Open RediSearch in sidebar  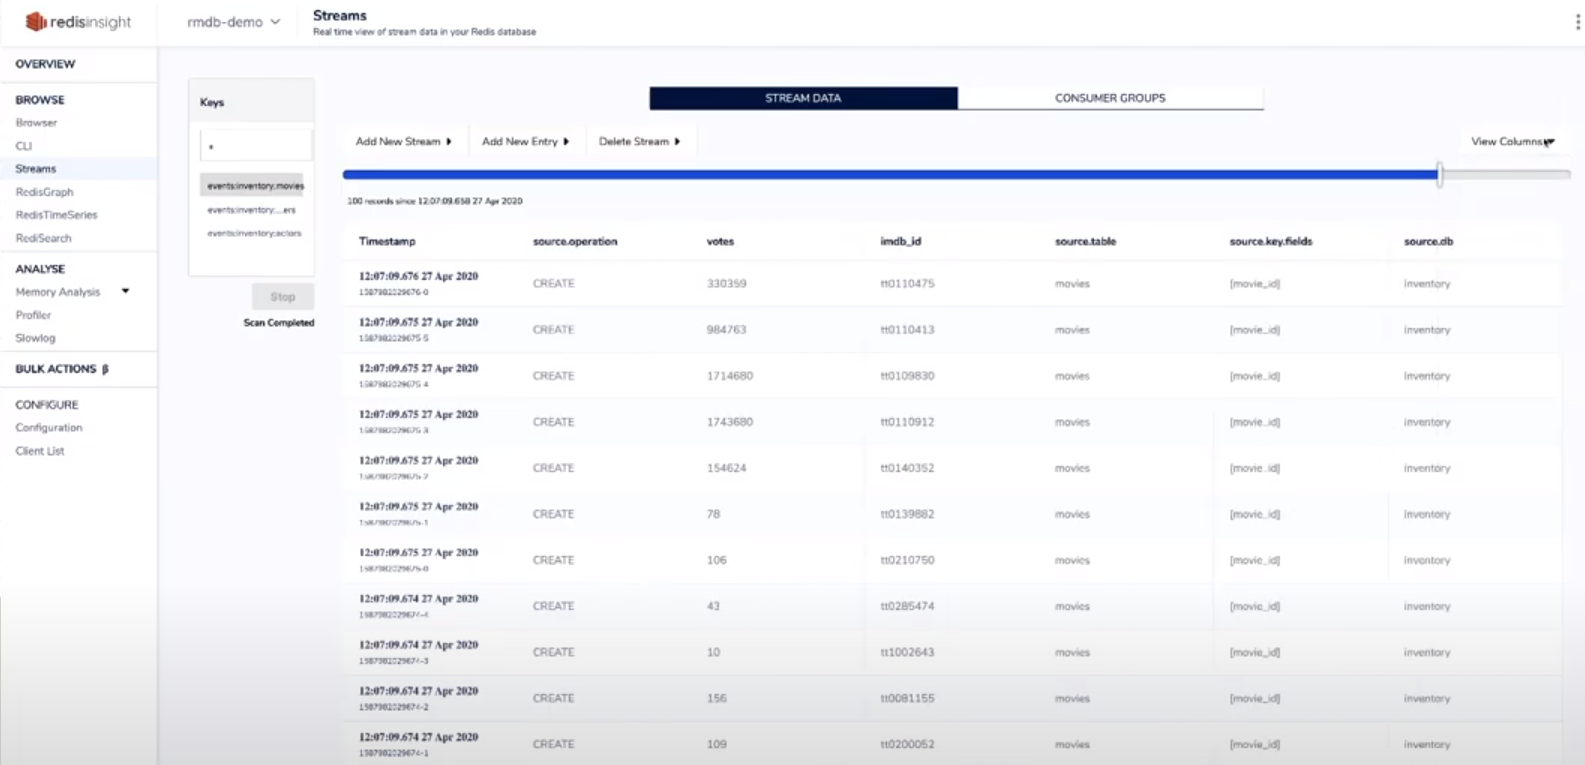pyautogui.click(x=43, y=238)
